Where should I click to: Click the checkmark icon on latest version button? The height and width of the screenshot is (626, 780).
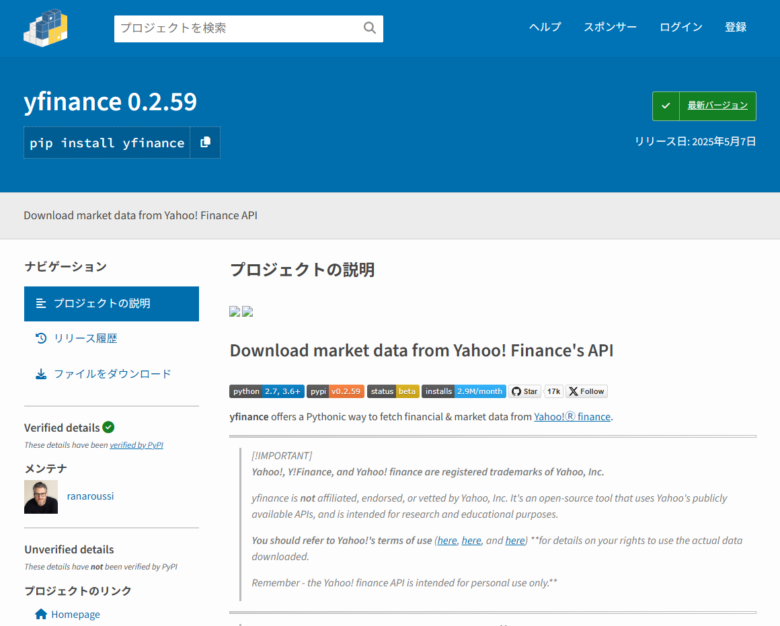tap(666, 105)
